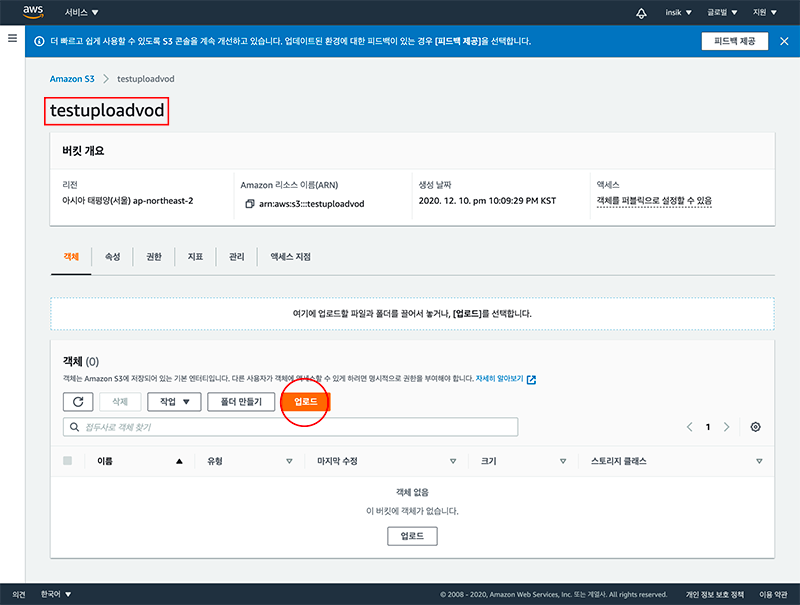Click the 이름 column header
The width and height of the screenshot is (800, 605).
[x=105, y=461]
